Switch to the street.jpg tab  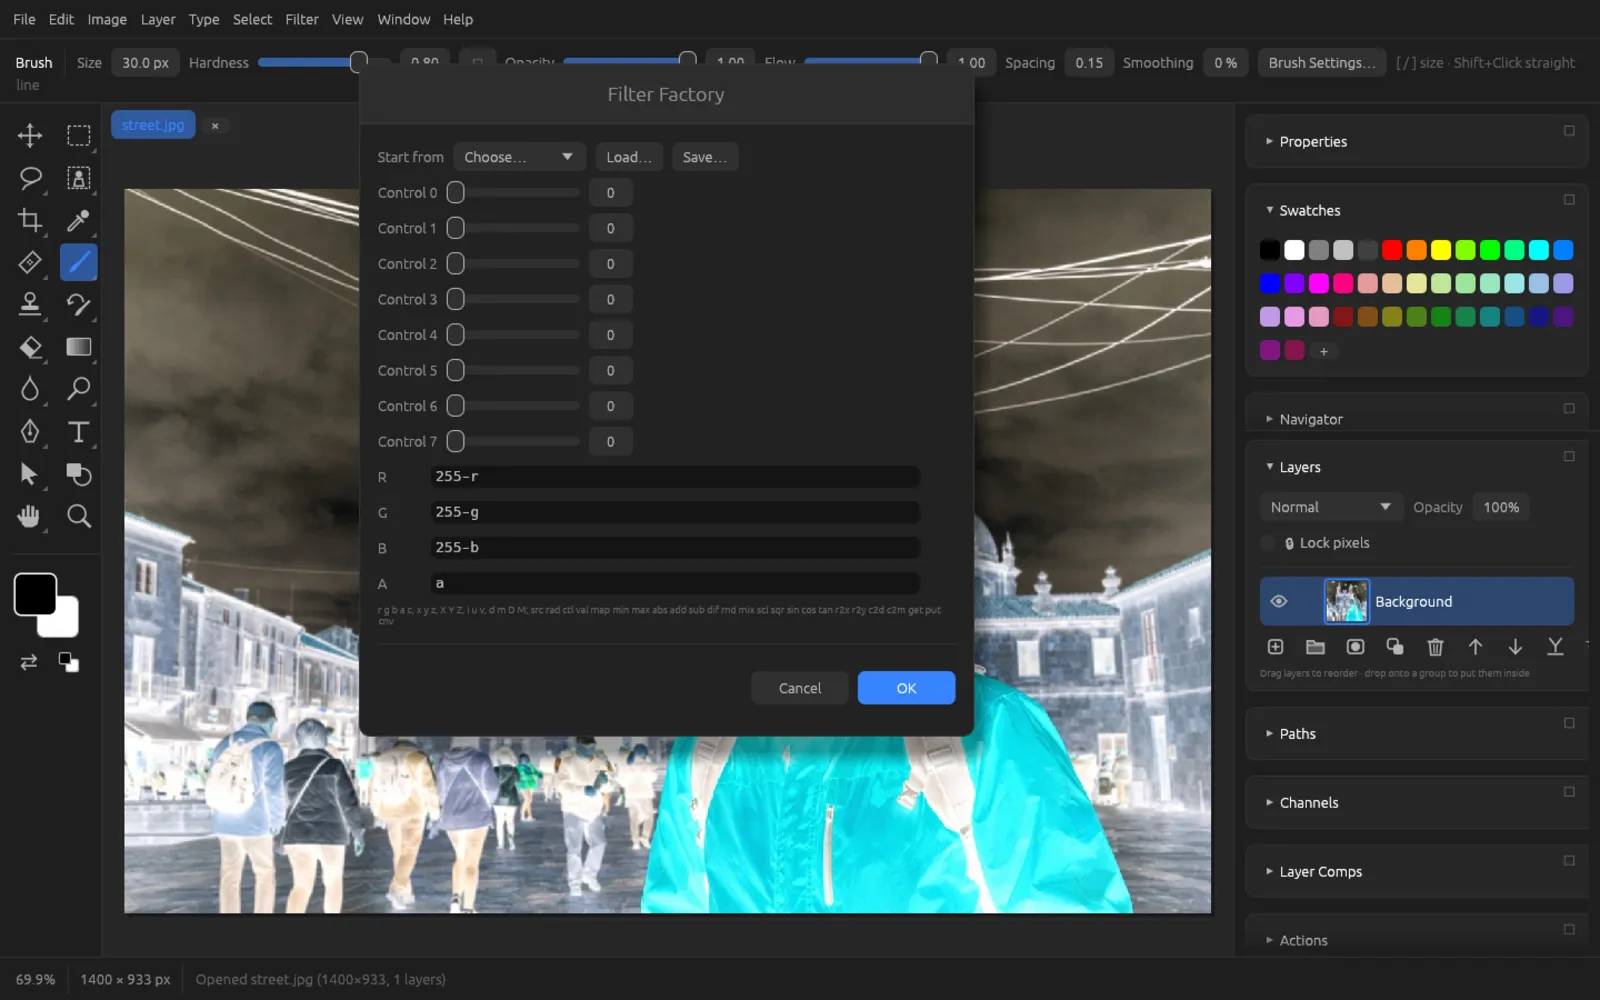(x=153, y=125)
